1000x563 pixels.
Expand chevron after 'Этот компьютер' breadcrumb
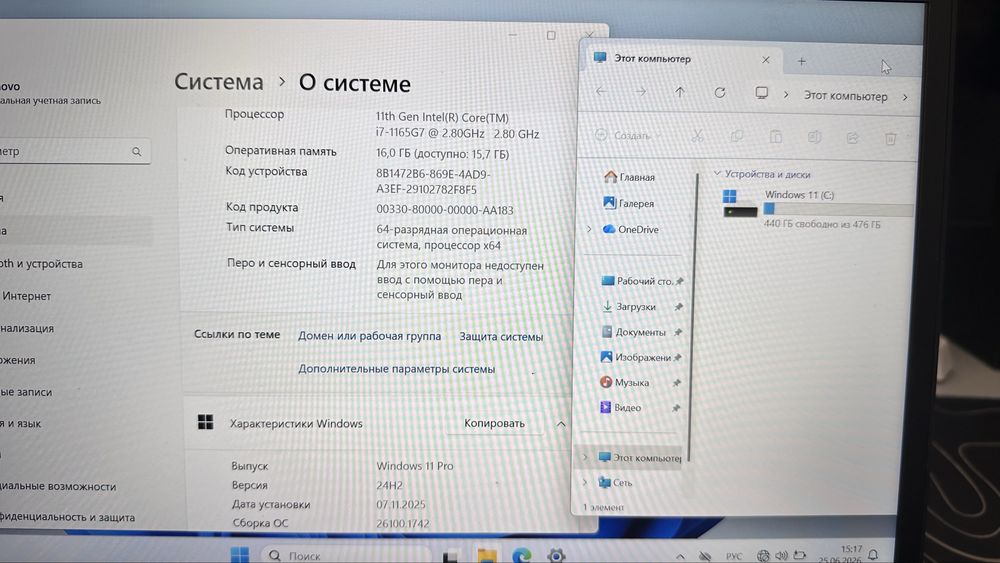click(x=905, y=97)
